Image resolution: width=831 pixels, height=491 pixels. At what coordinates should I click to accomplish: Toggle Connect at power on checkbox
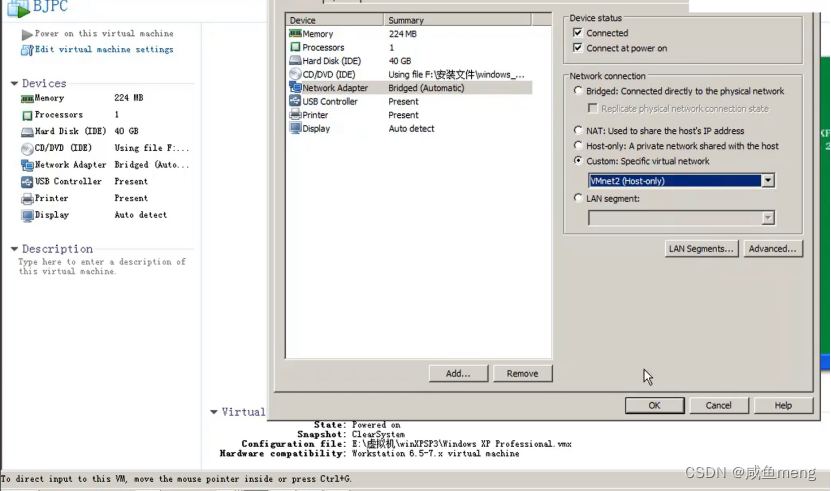[578, 48]
